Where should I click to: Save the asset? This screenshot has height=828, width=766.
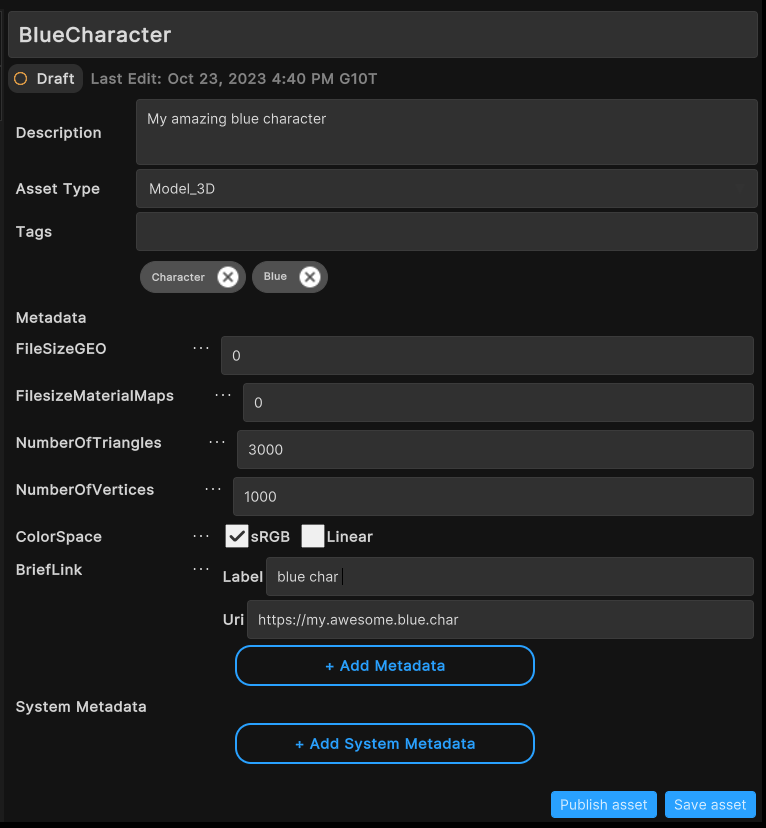click(x=710, y=804)
